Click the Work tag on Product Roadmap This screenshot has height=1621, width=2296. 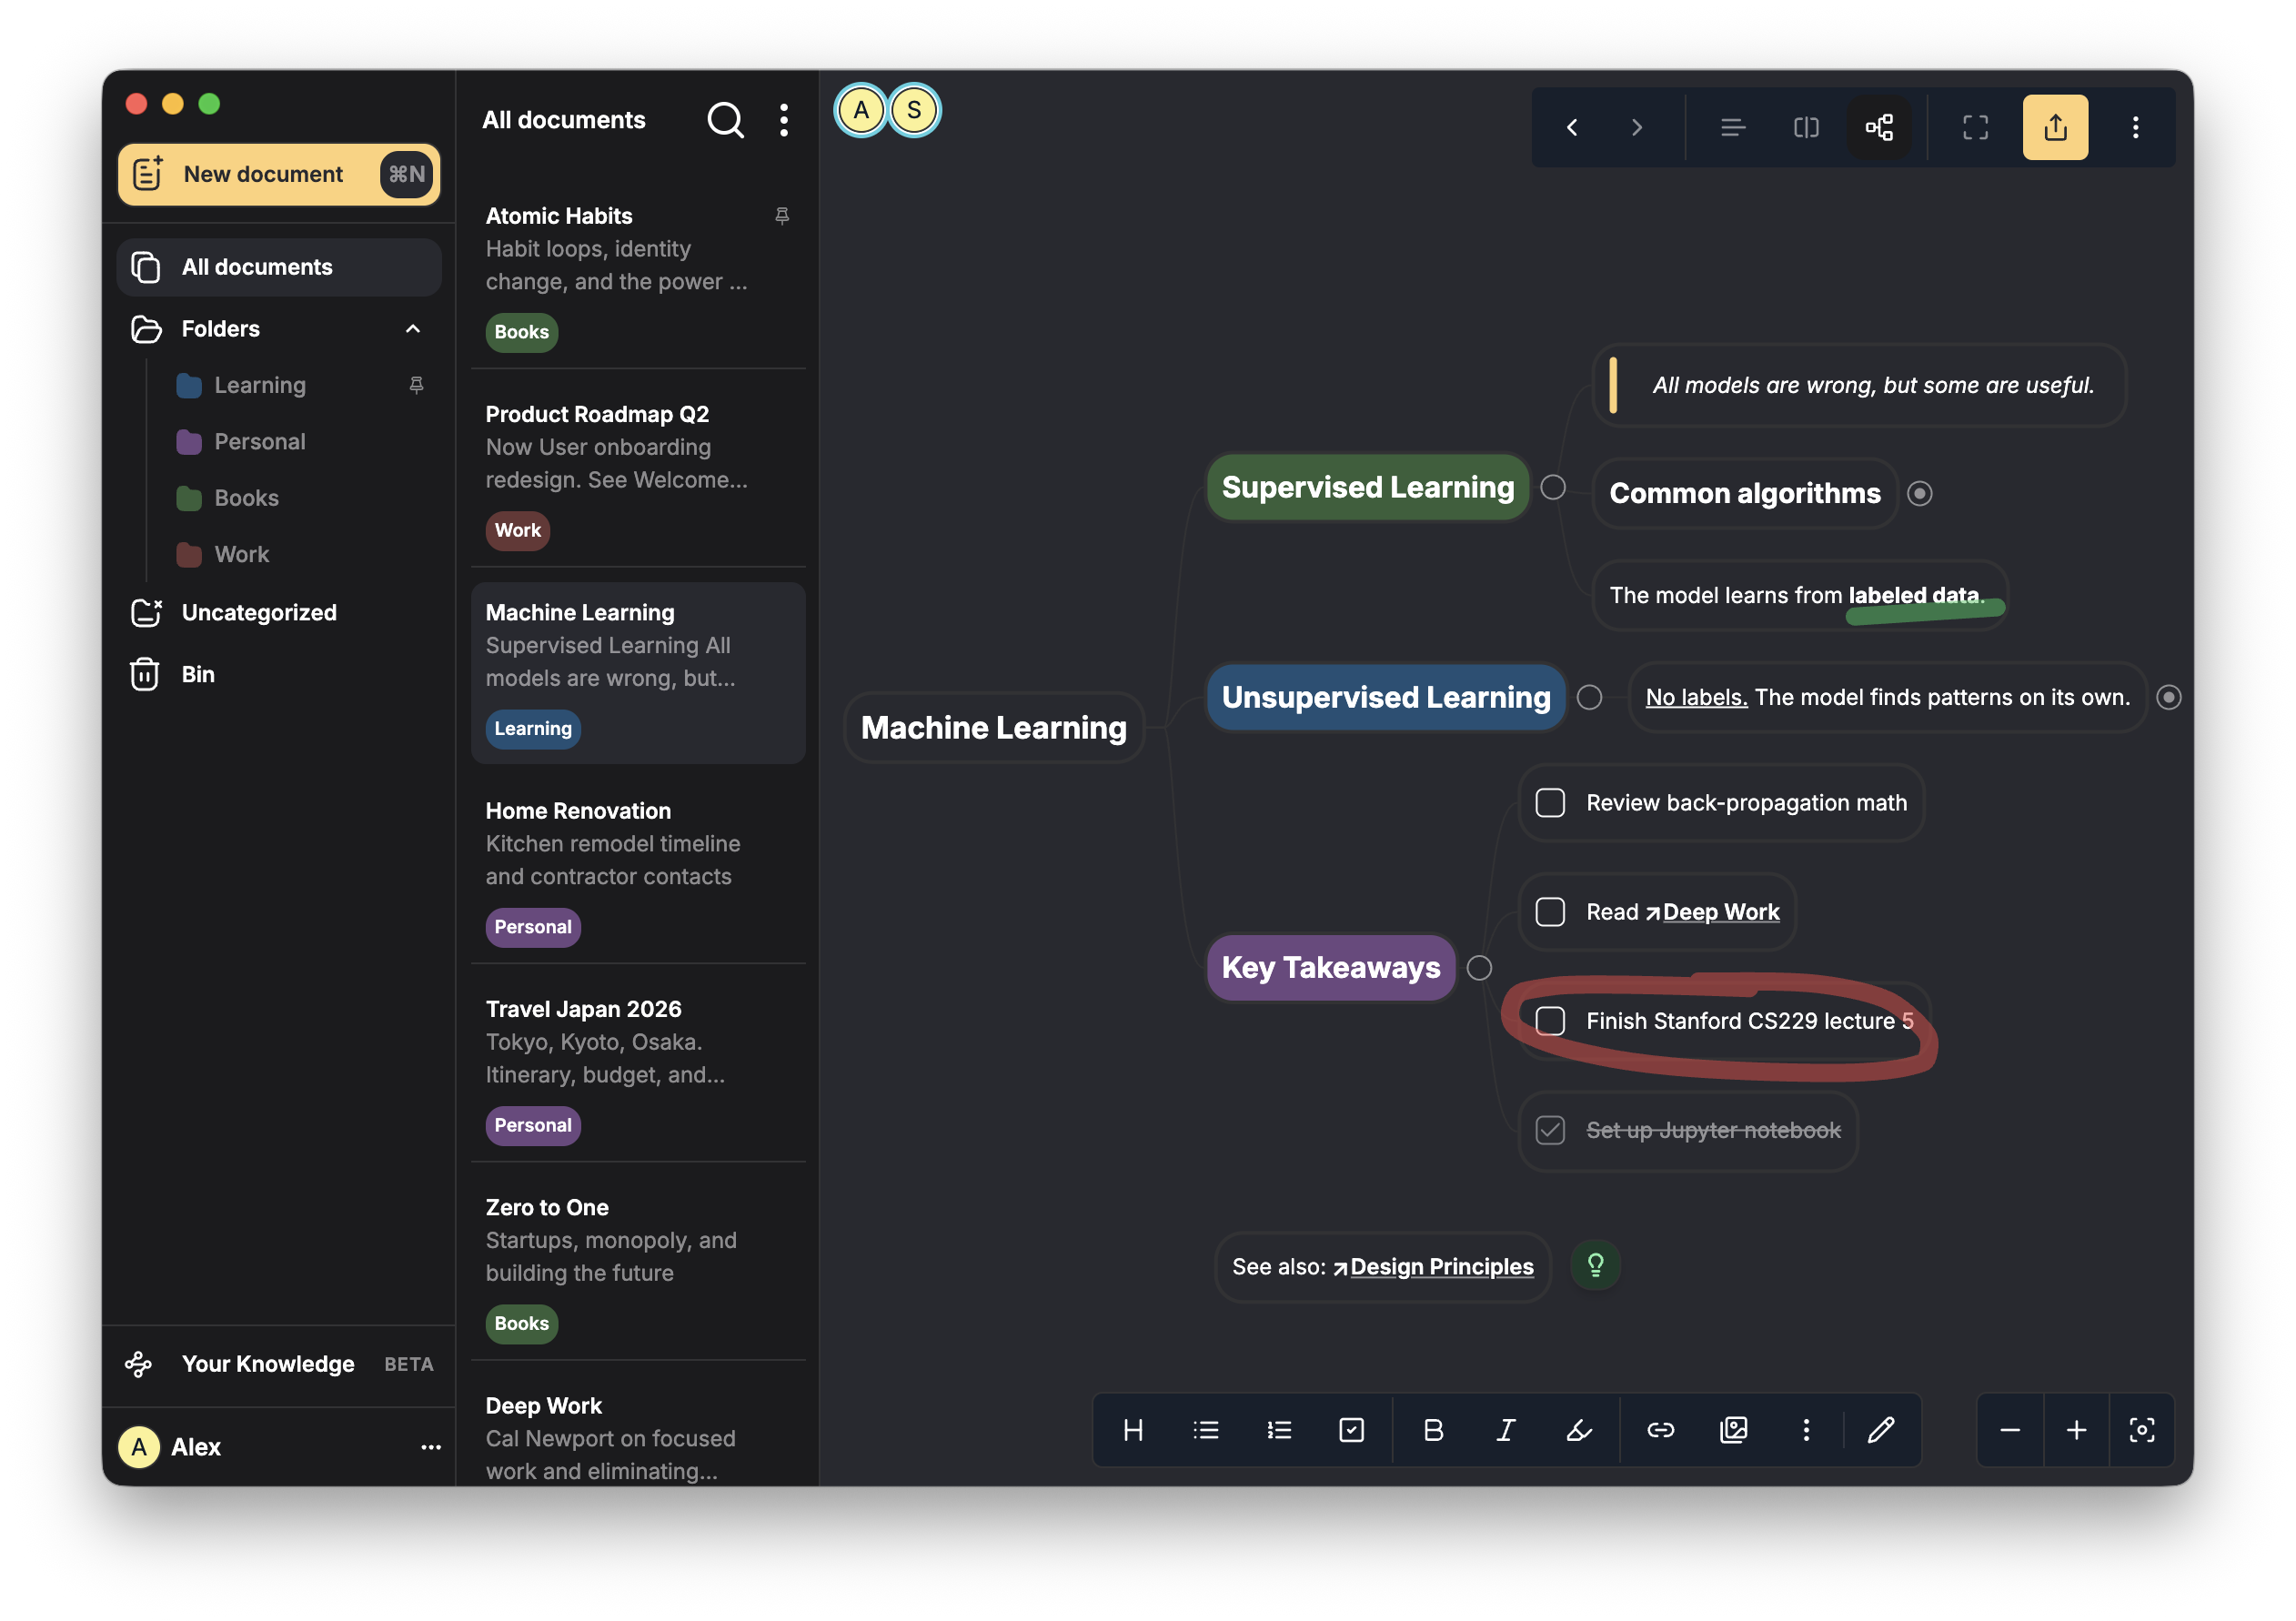pos(518,530)
